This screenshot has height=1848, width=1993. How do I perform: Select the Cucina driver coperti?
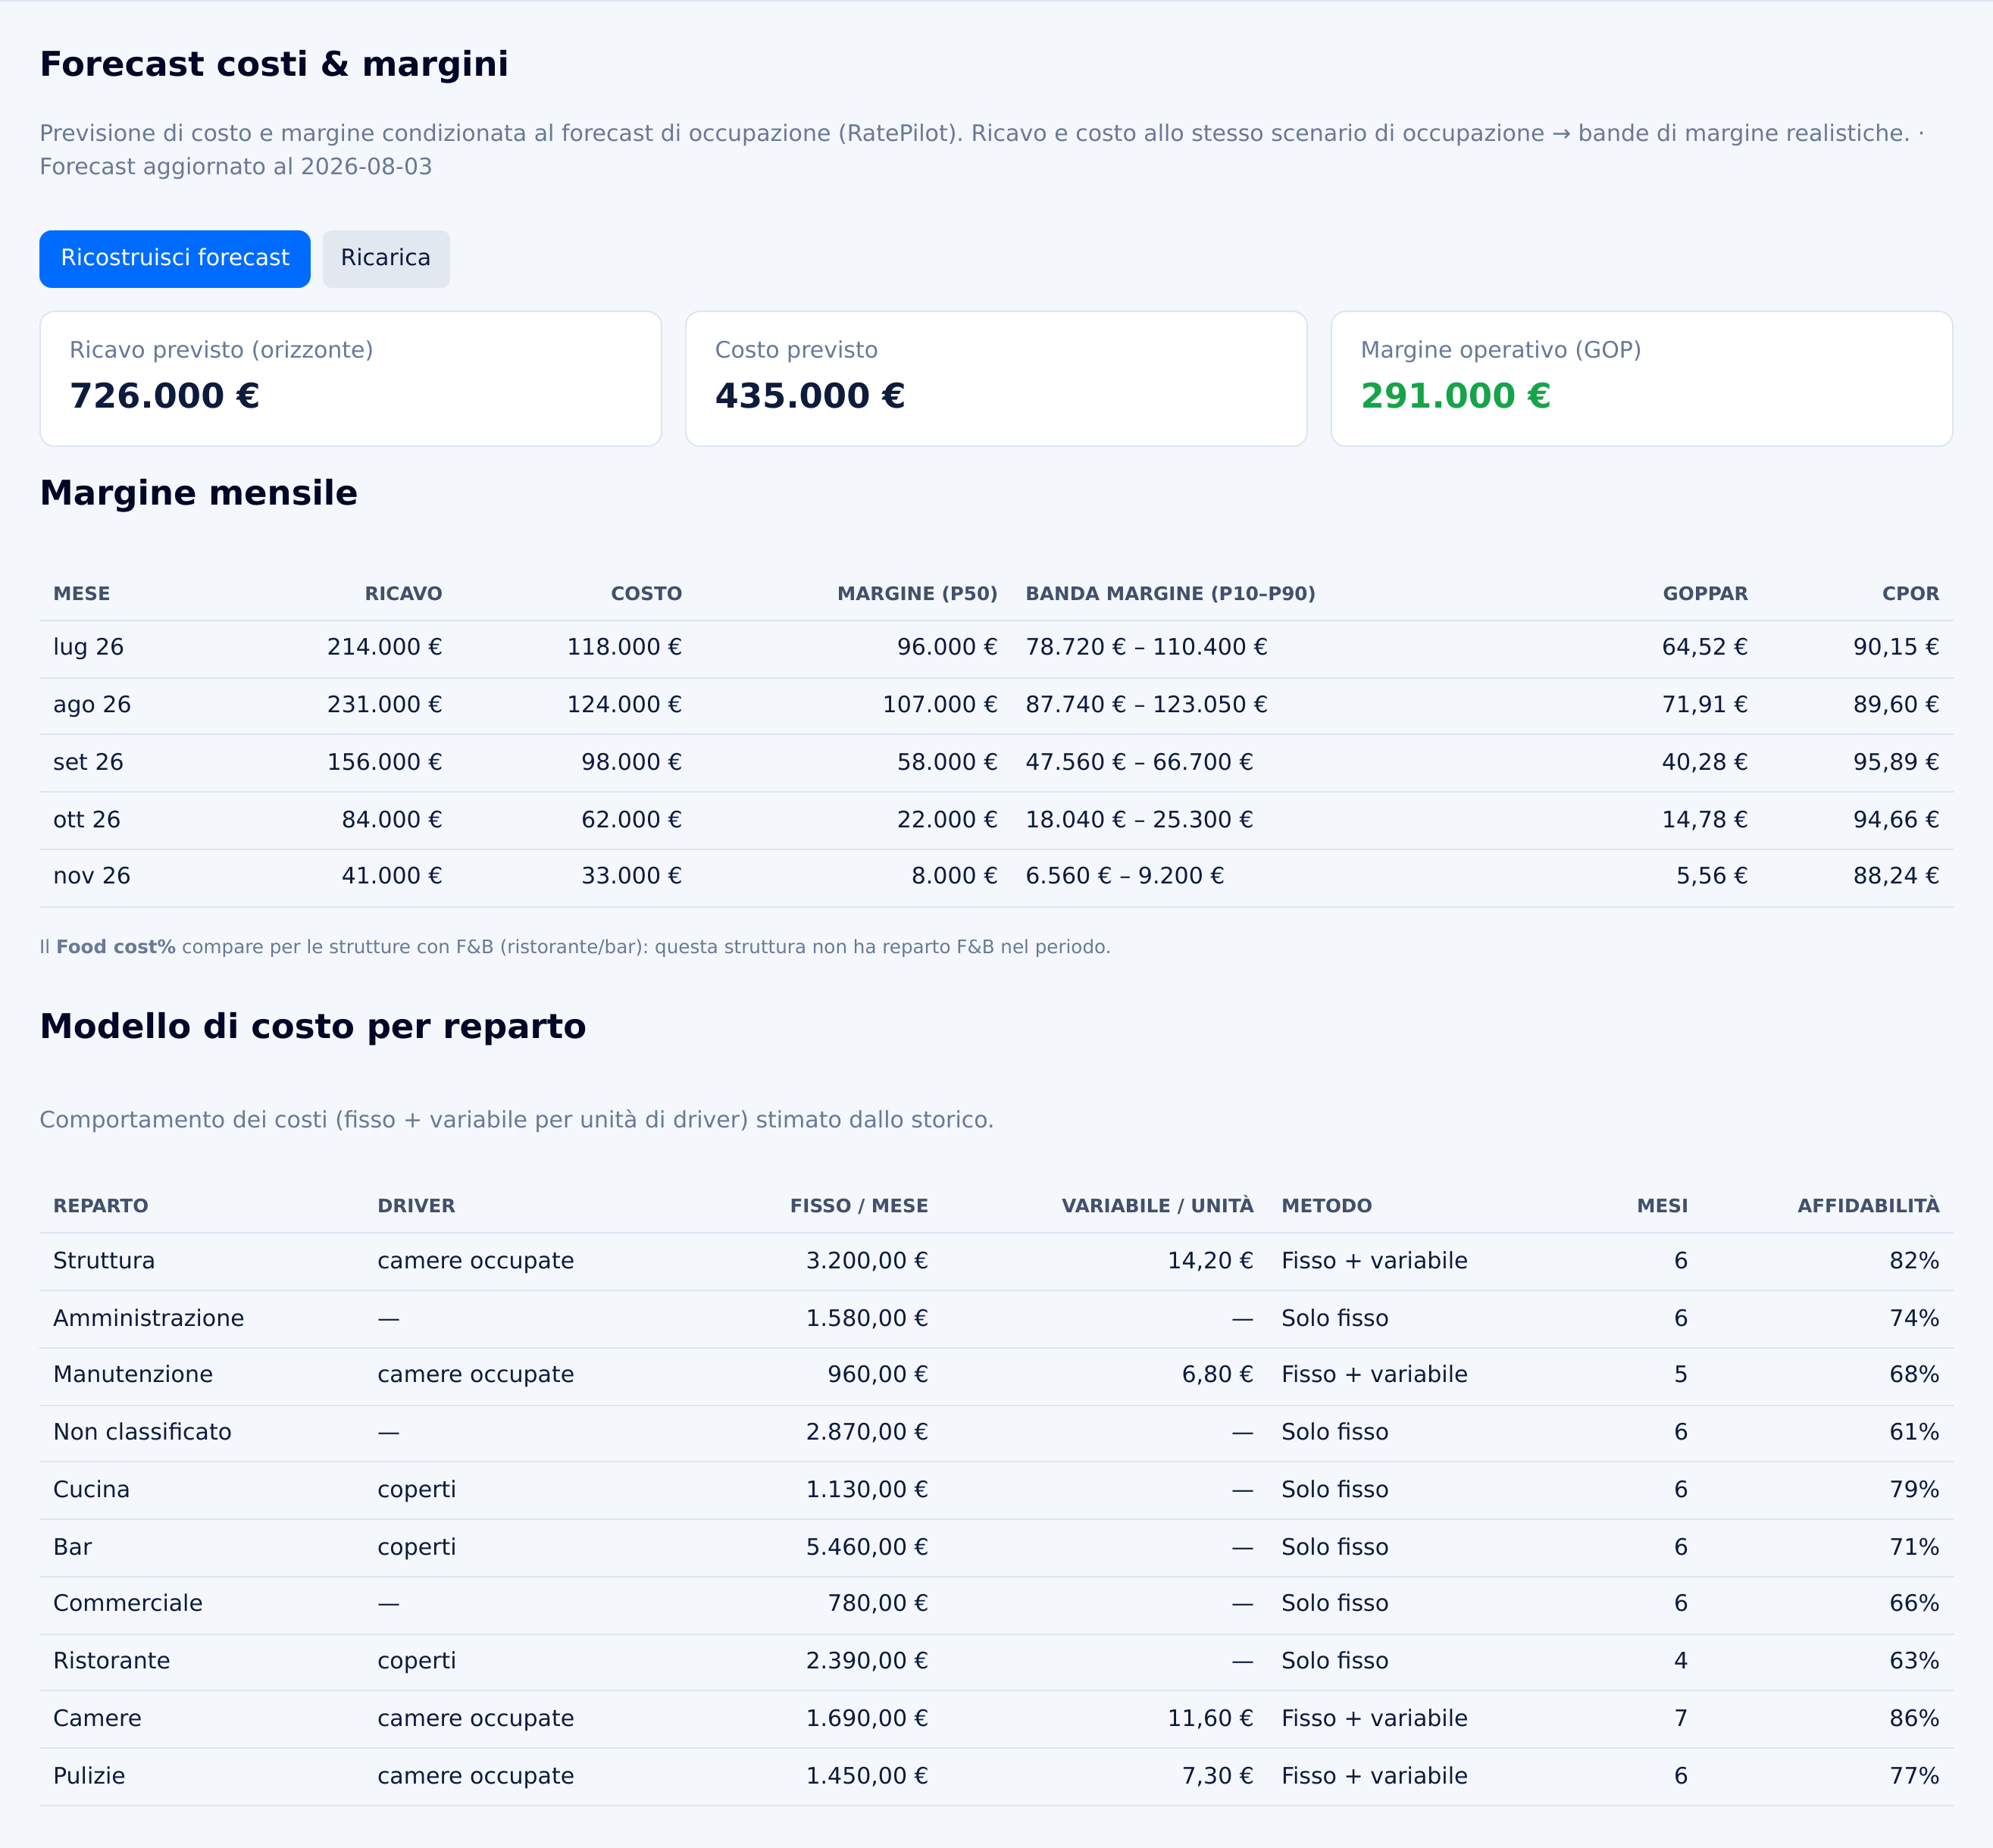coord(417,1490)
